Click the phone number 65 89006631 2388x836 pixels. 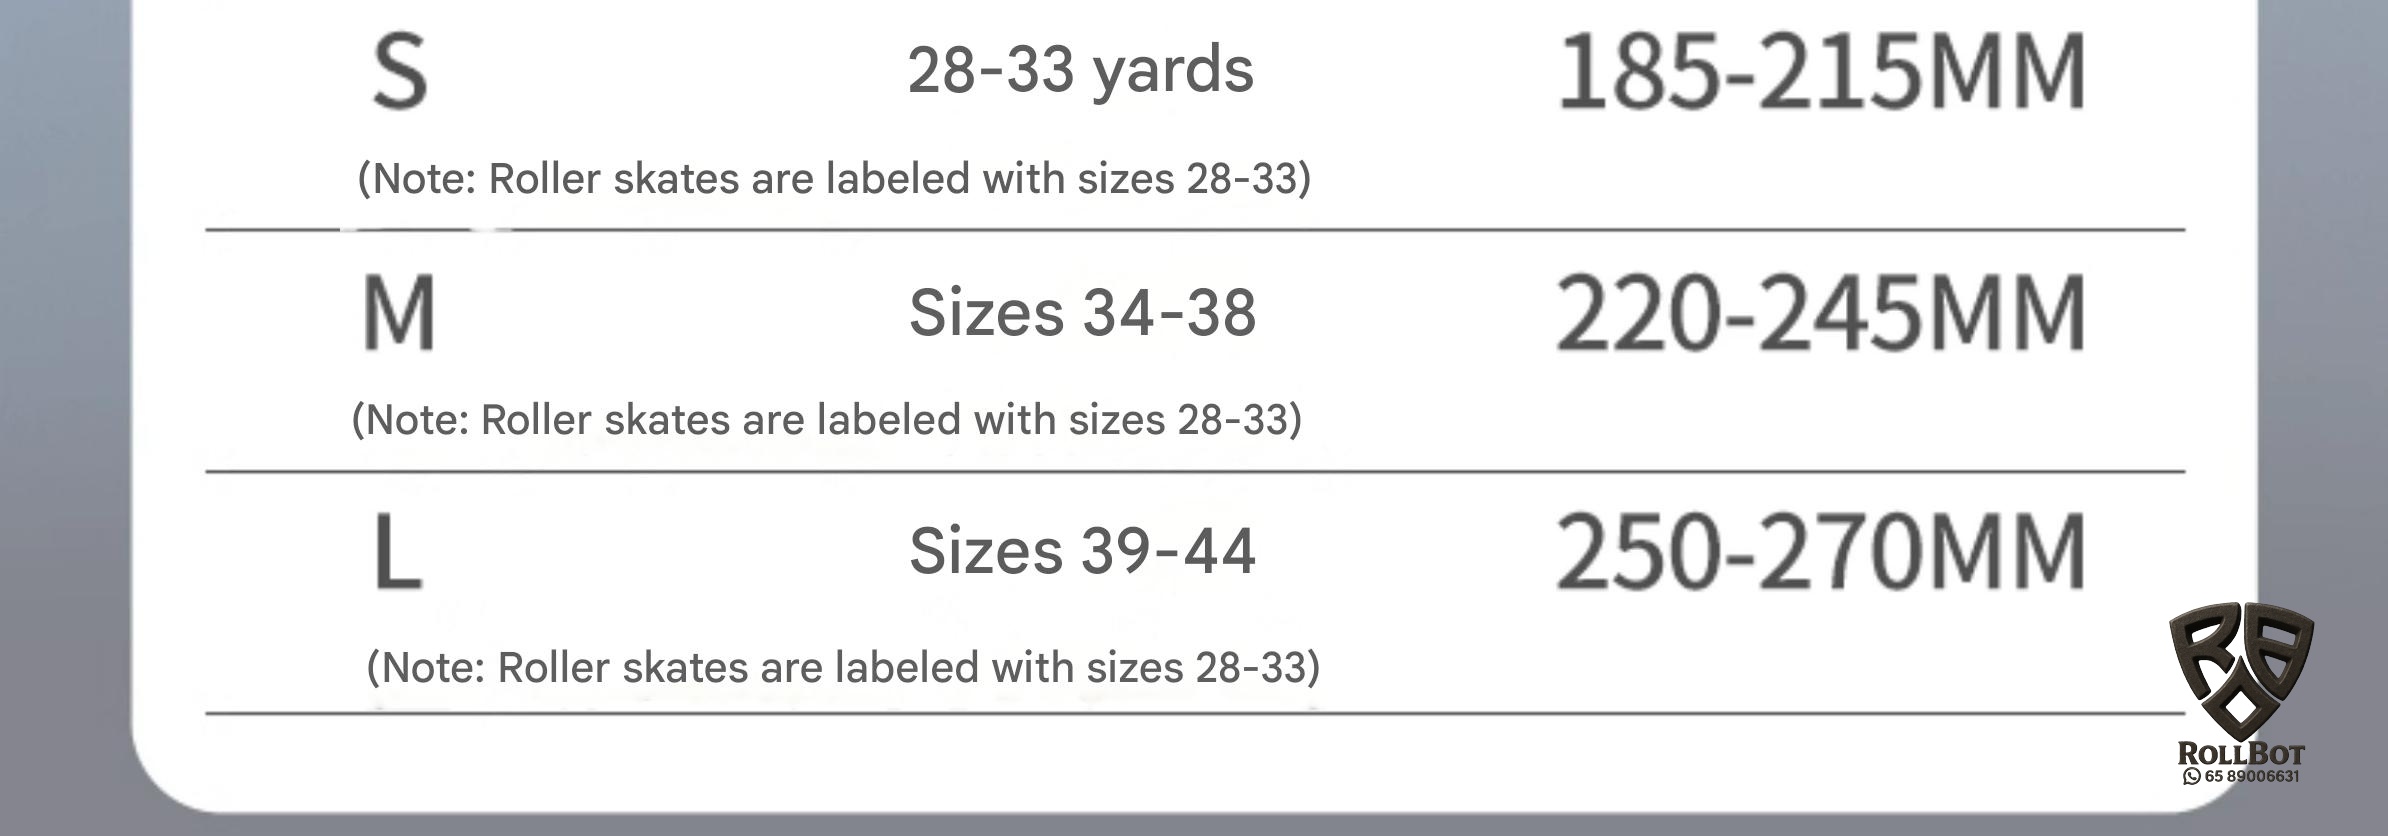click(x=2250, y=777)
